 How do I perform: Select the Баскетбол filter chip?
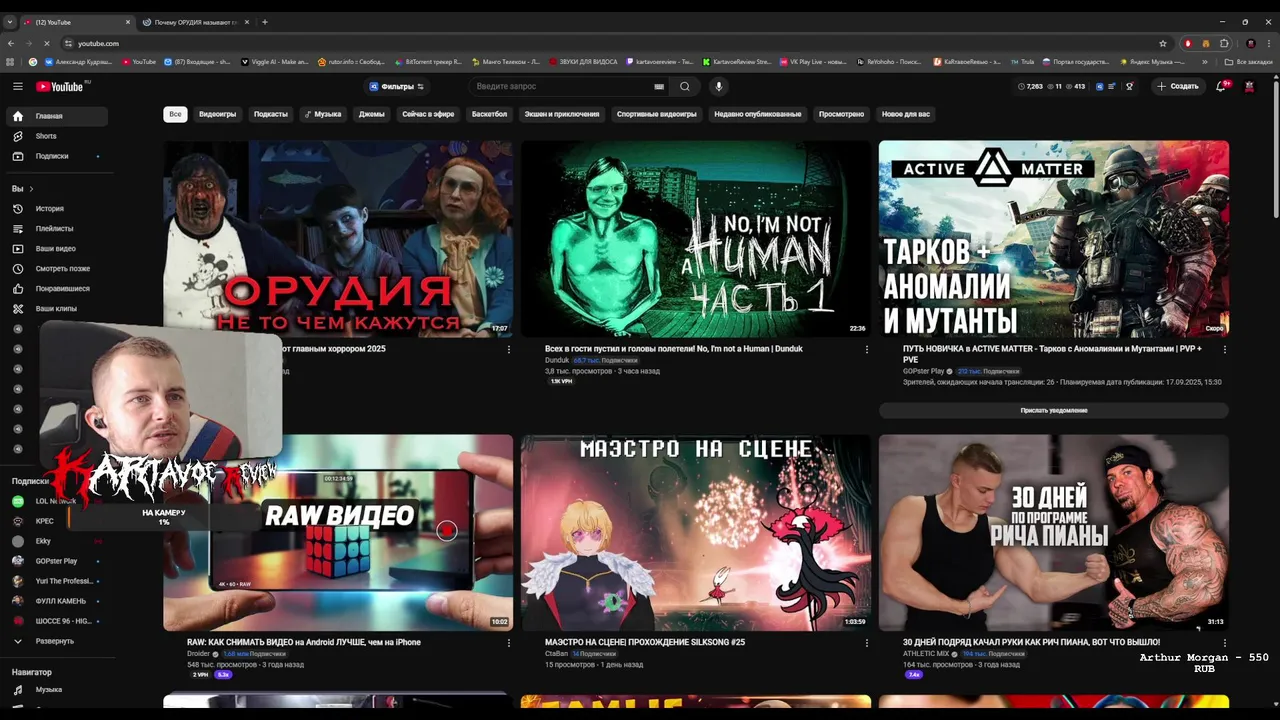pos(490,114)
